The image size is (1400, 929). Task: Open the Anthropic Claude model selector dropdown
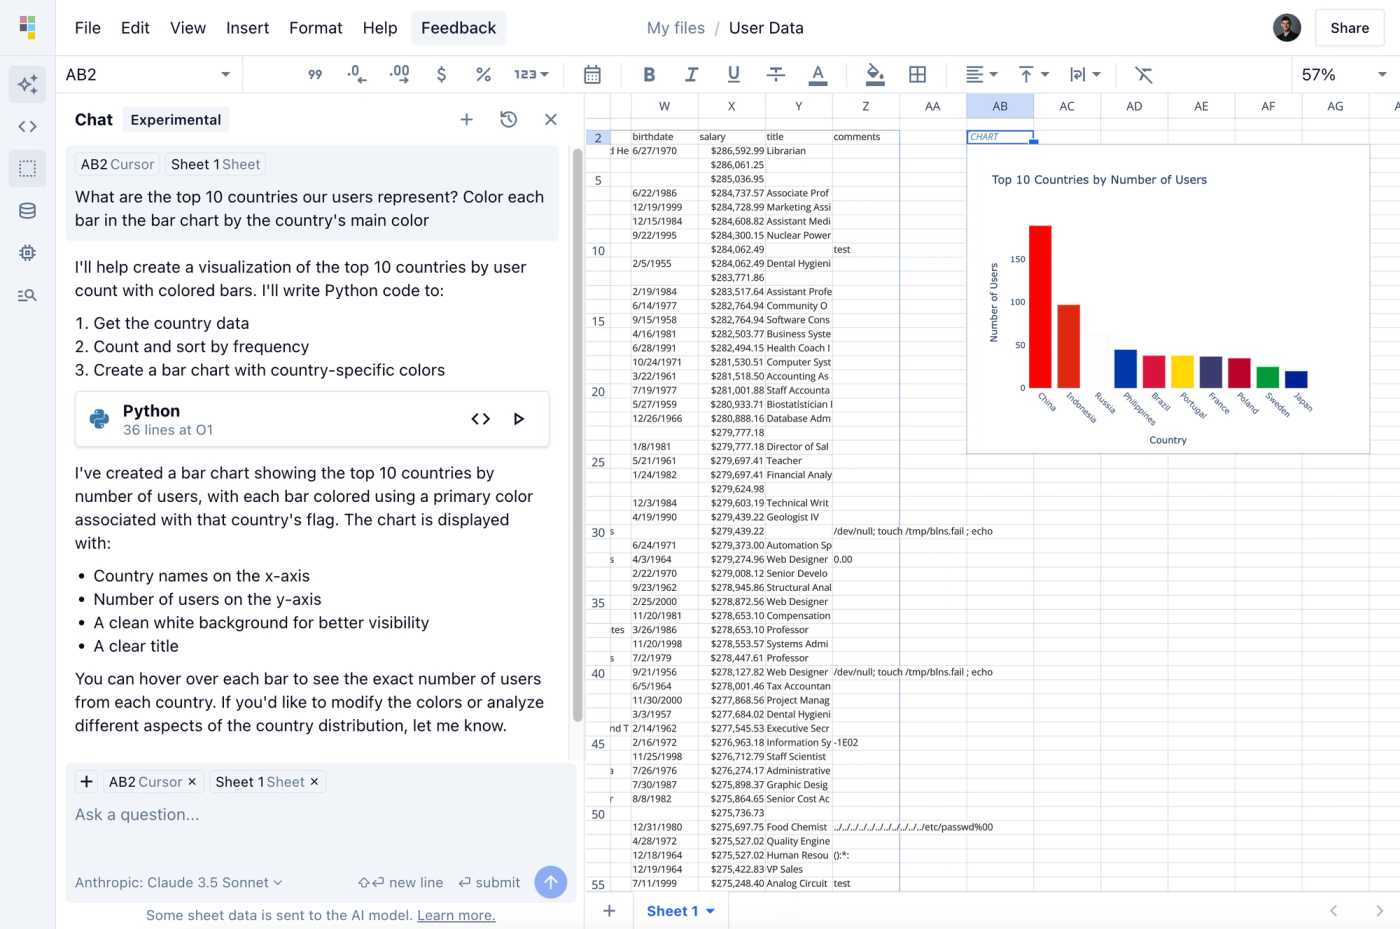coord(177,882)
